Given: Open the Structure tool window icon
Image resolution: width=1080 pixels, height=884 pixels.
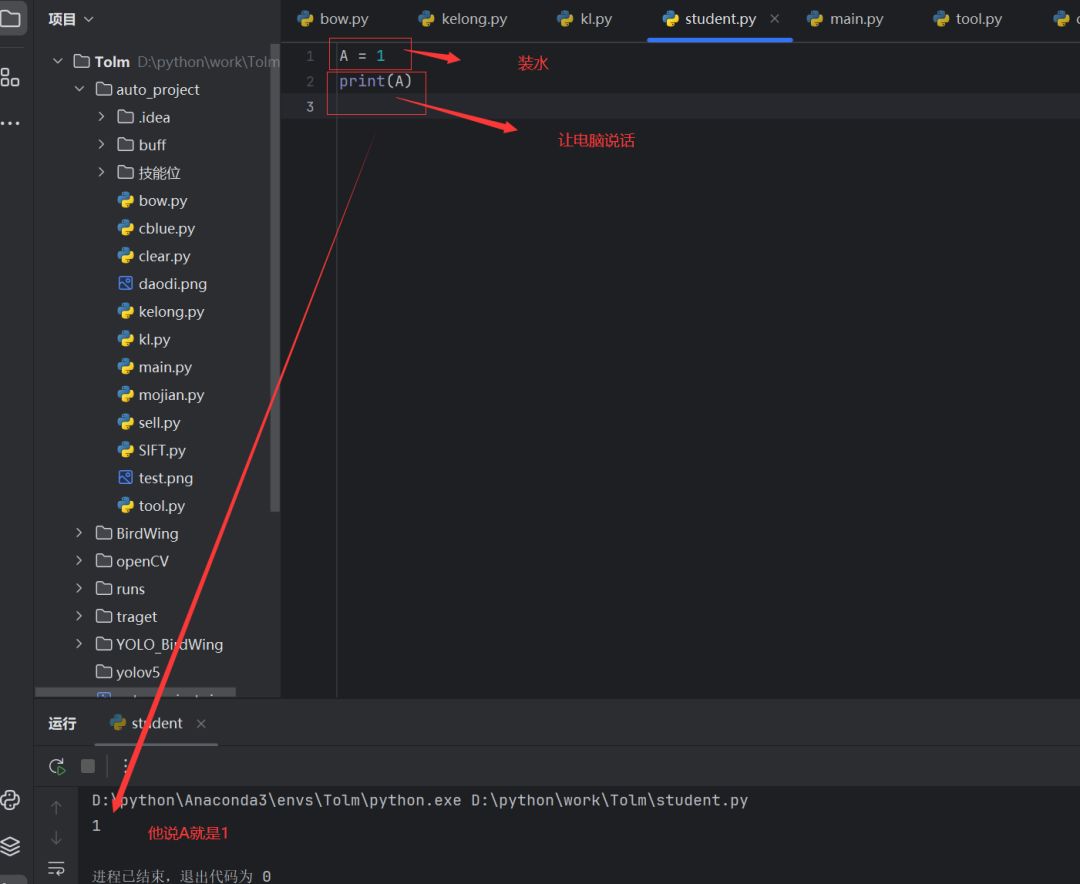Looking at the screenshot, I should 10,77.
